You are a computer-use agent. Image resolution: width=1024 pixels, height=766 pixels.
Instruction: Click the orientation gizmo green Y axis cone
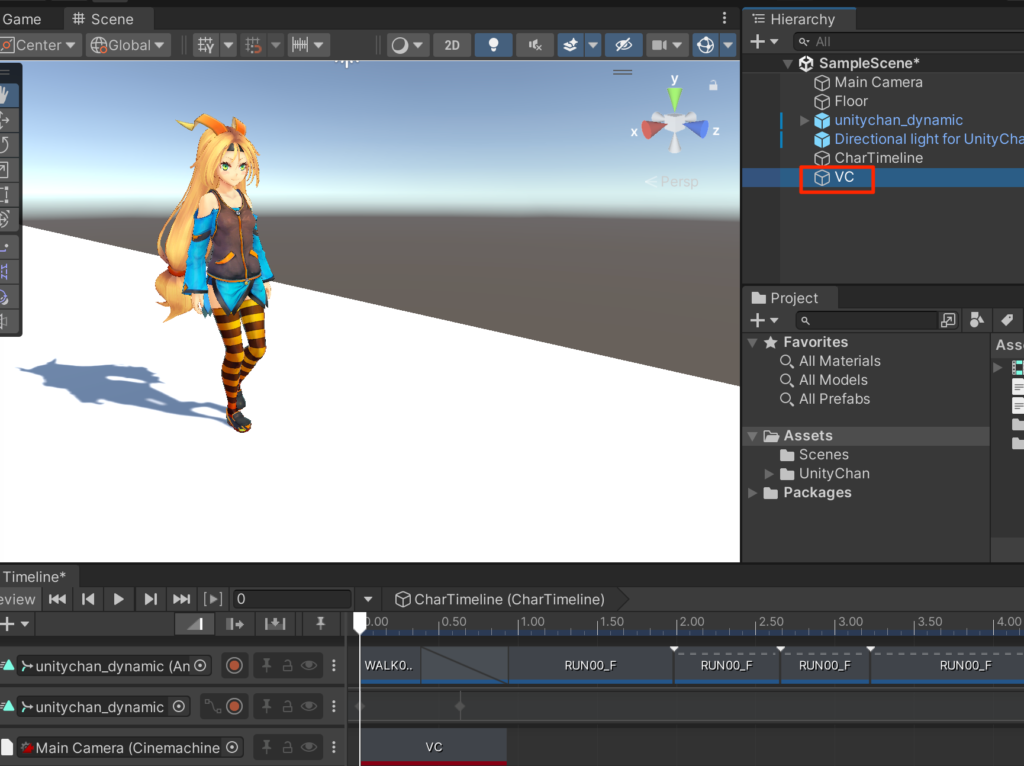(675, 99)
